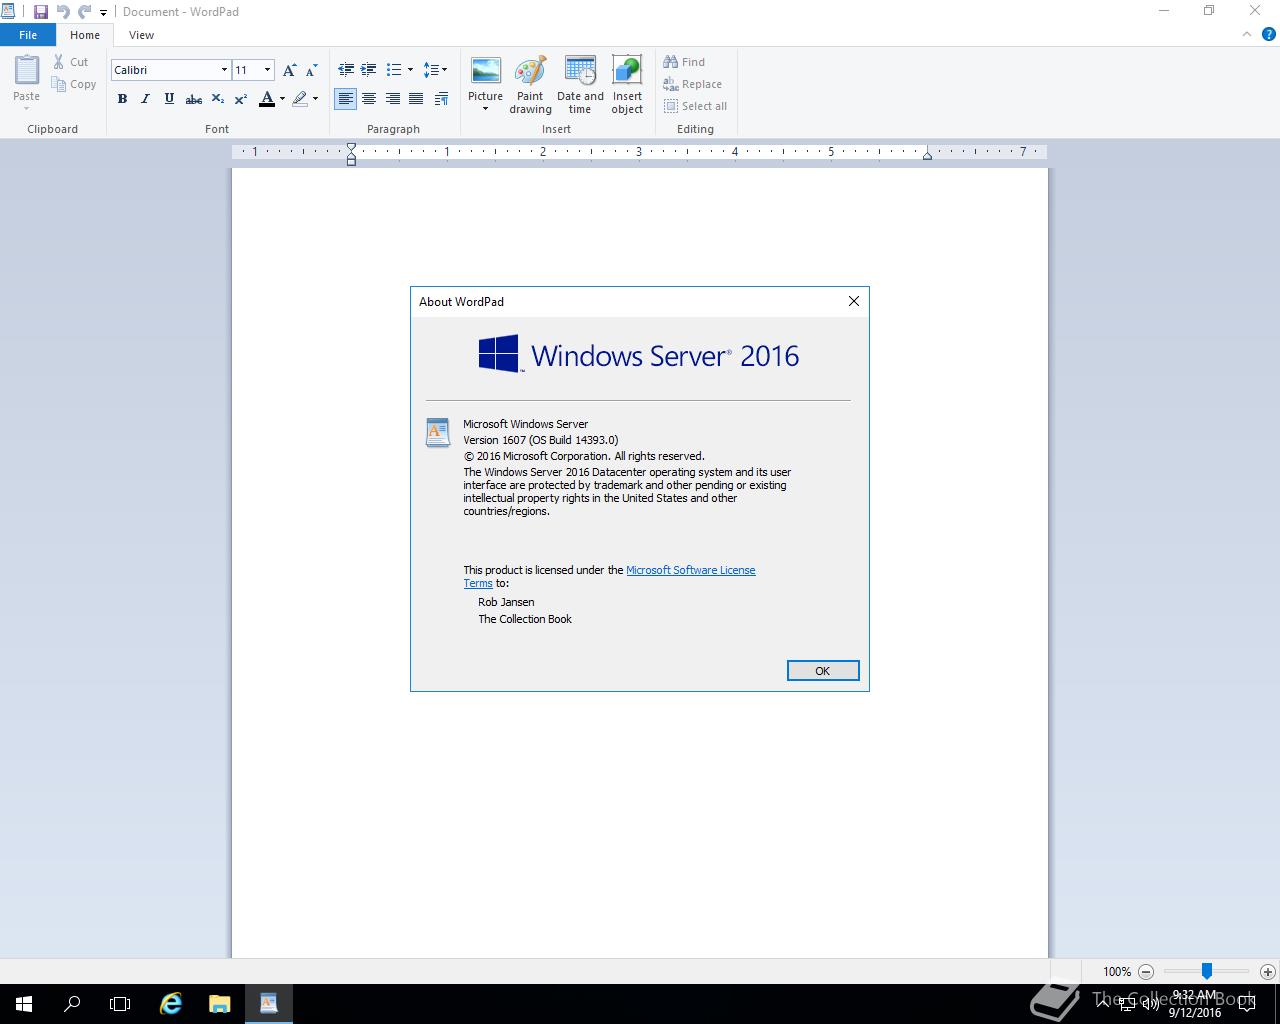The image size is (1280, 1024).
Task: Click in the Calibri font name field
Action: [164, 70]
